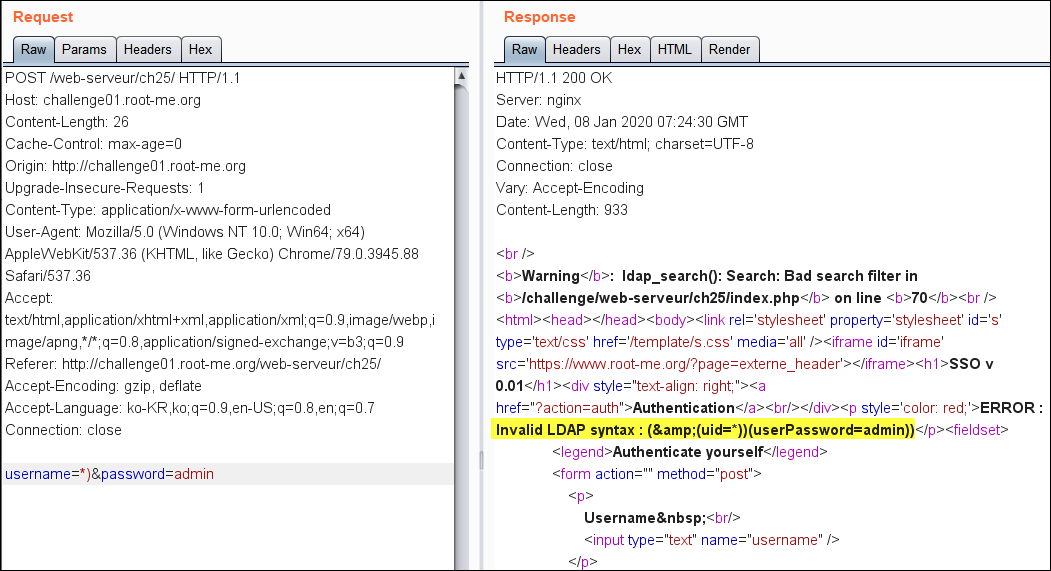Click the Upgrade-Insecure-Requests: 1 line
The width and height of the screenshot is (1051, 571).
point(105,188)
